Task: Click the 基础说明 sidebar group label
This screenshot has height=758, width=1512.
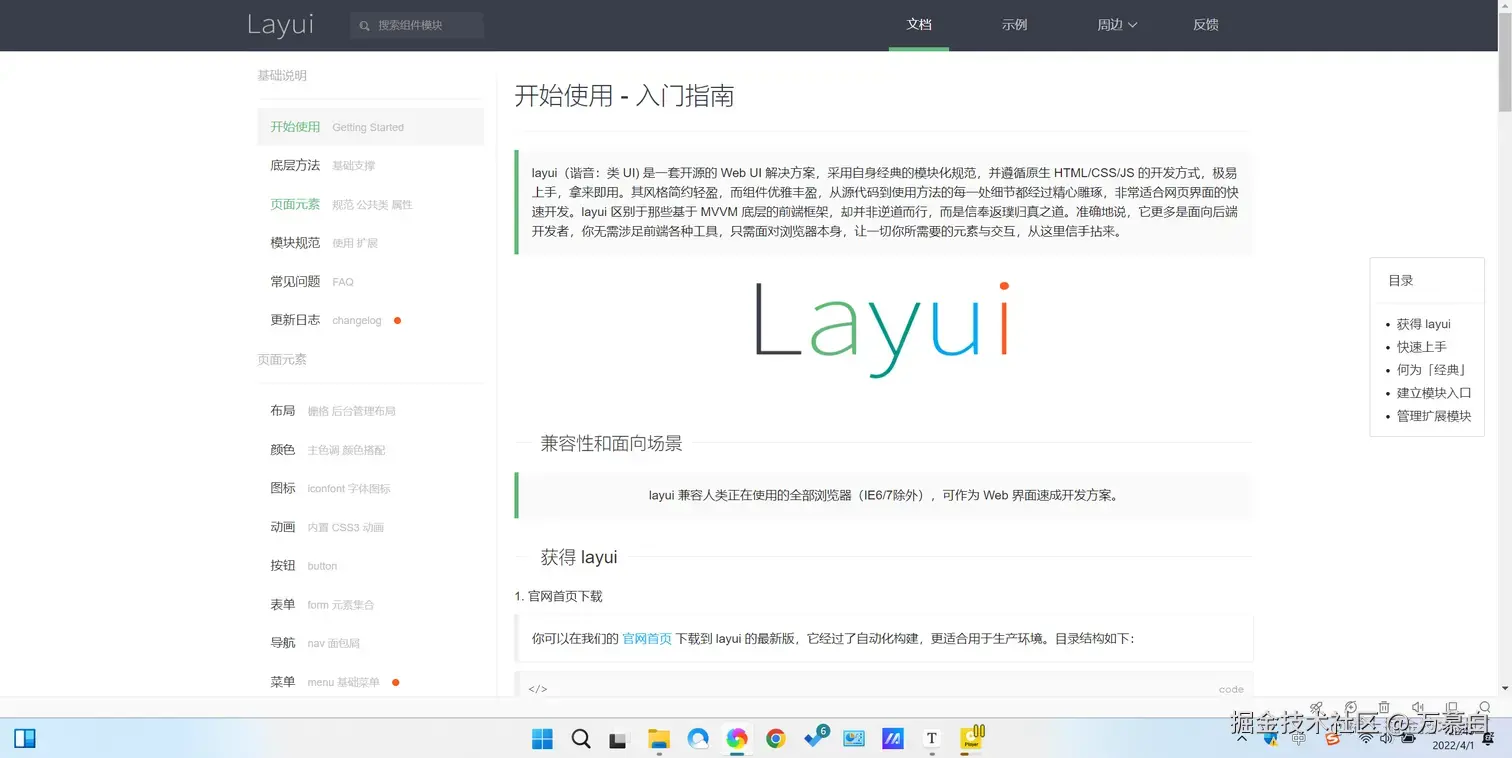Action: (282, 75)
